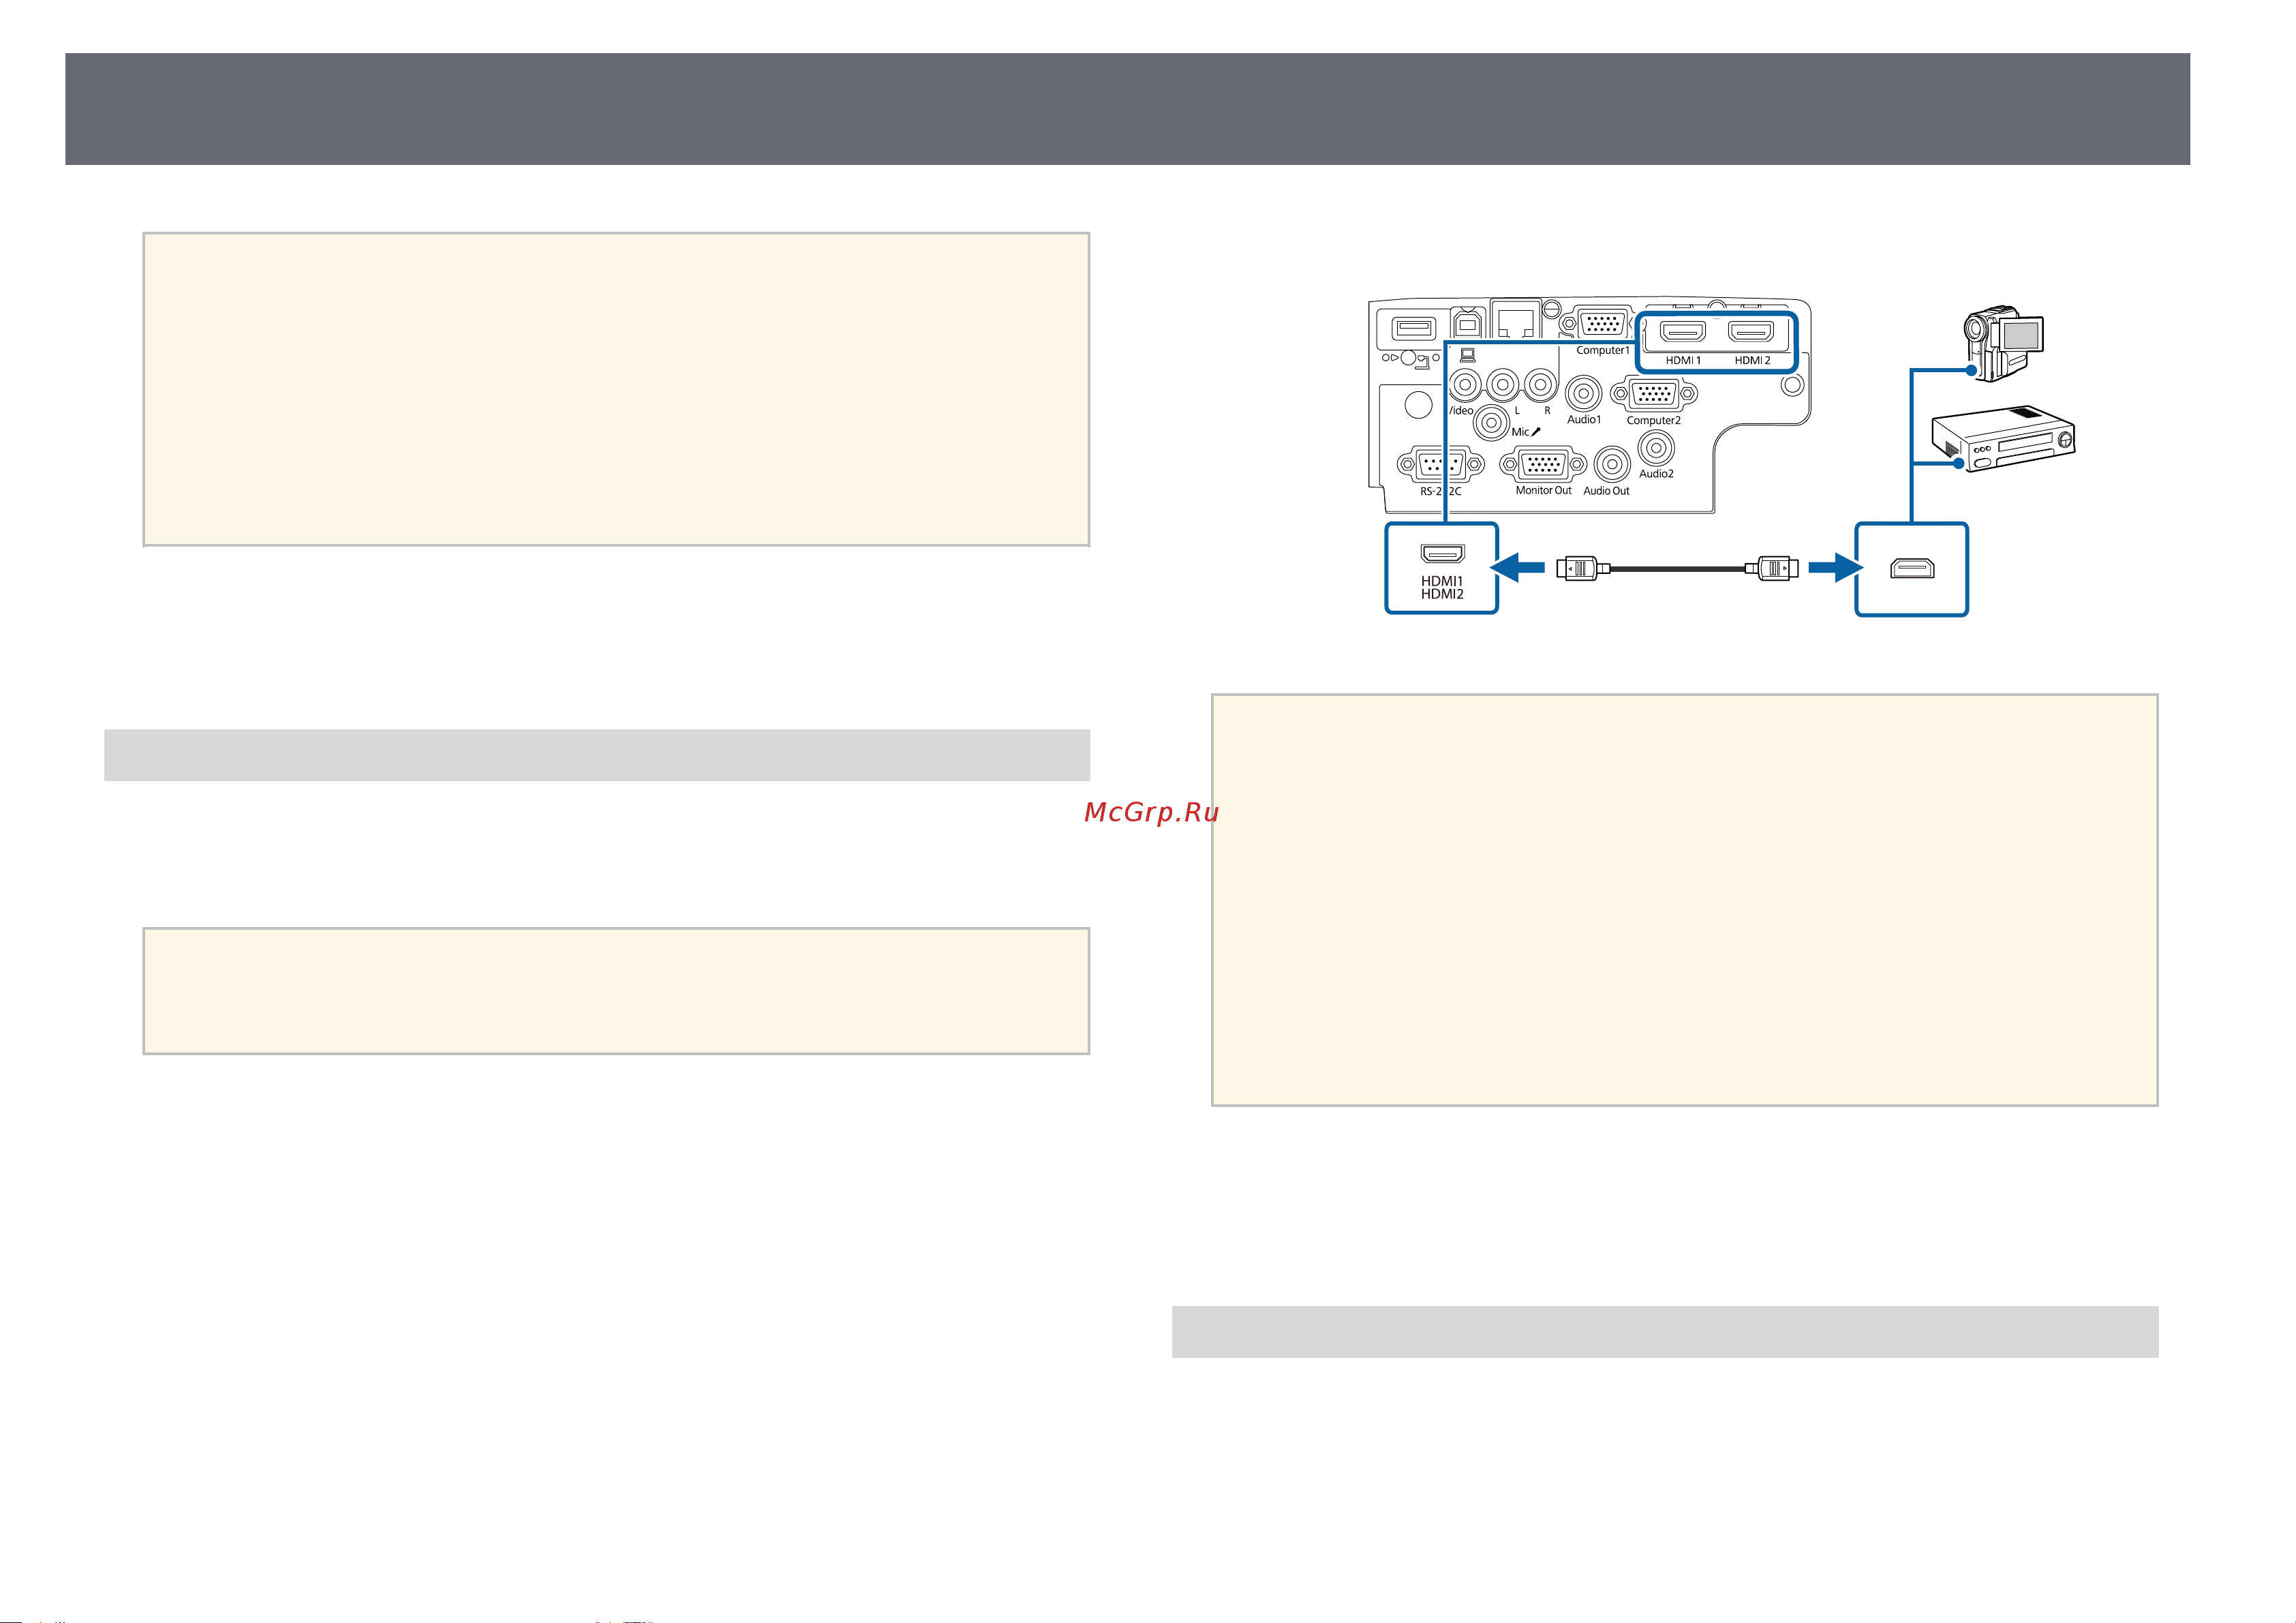
Task: Click the 'Audio2' label
Action: 1656,474
